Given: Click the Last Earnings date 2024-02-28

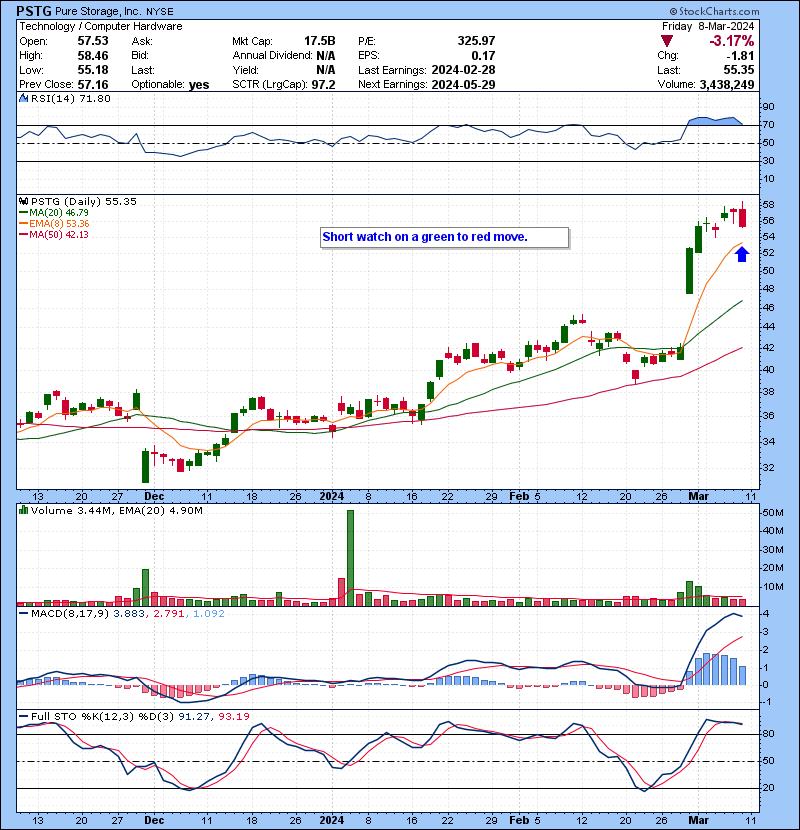Looking at the screenshot, I should 463,70.
